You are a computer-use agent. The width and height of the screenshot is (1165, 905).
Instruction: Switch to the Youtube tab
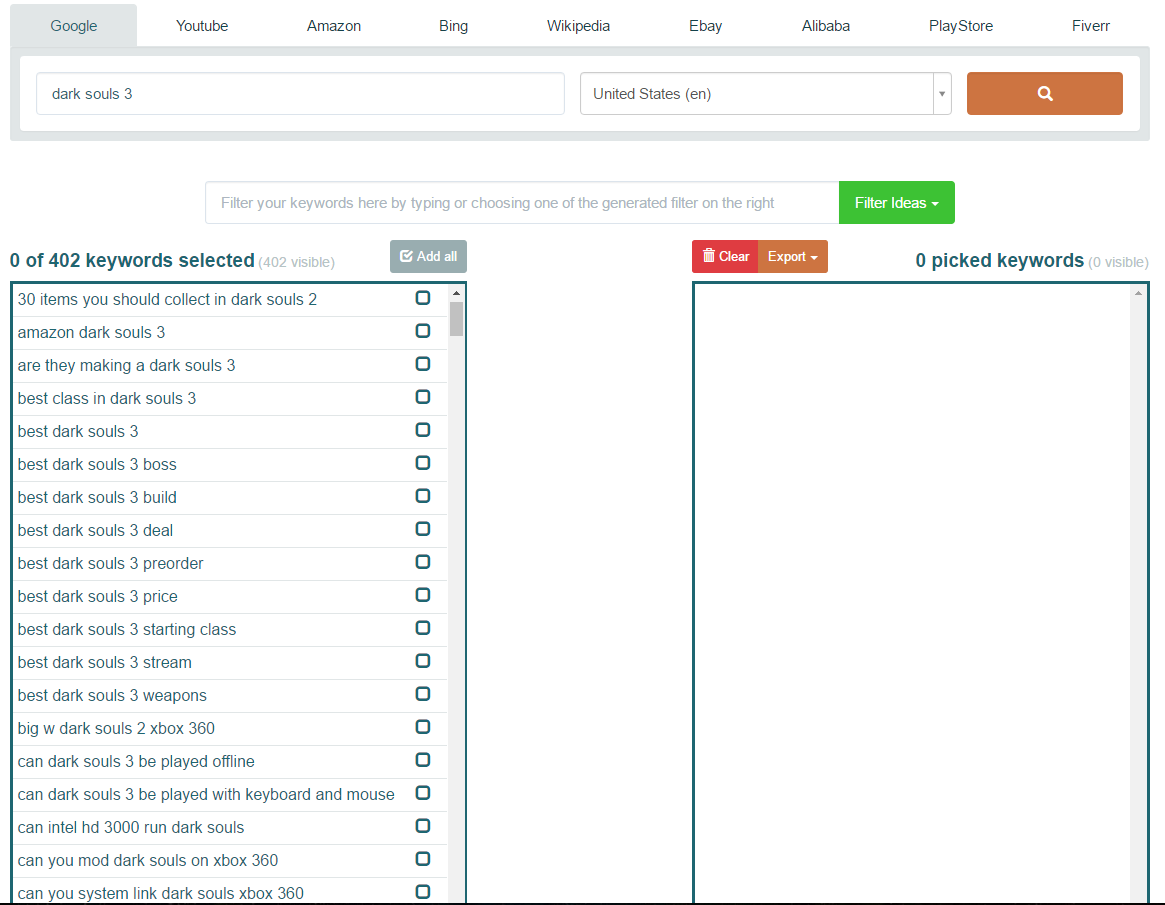(202, 26)
